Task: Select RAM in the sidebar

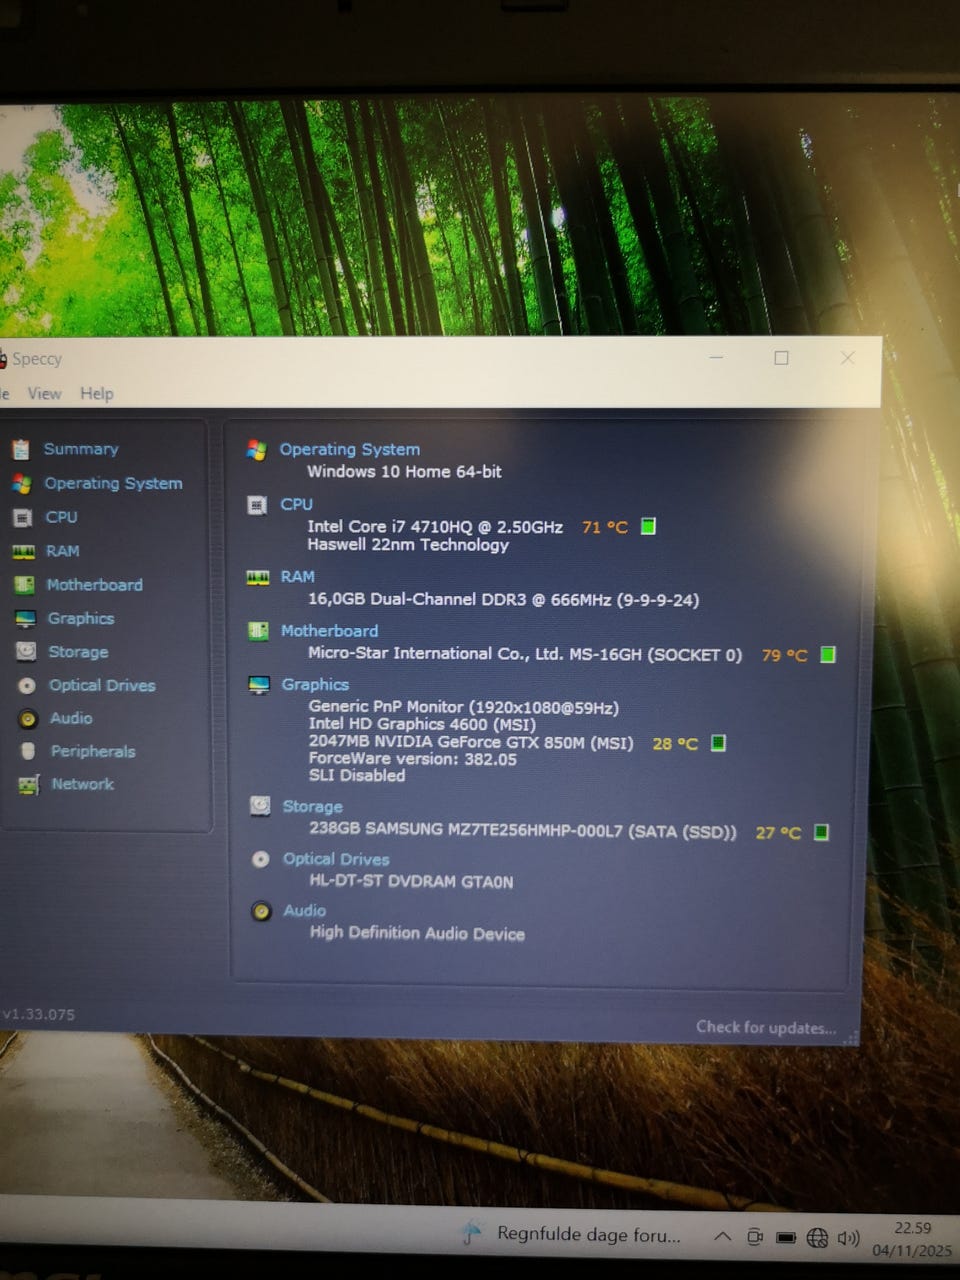Action: click(x=62, y=551)
